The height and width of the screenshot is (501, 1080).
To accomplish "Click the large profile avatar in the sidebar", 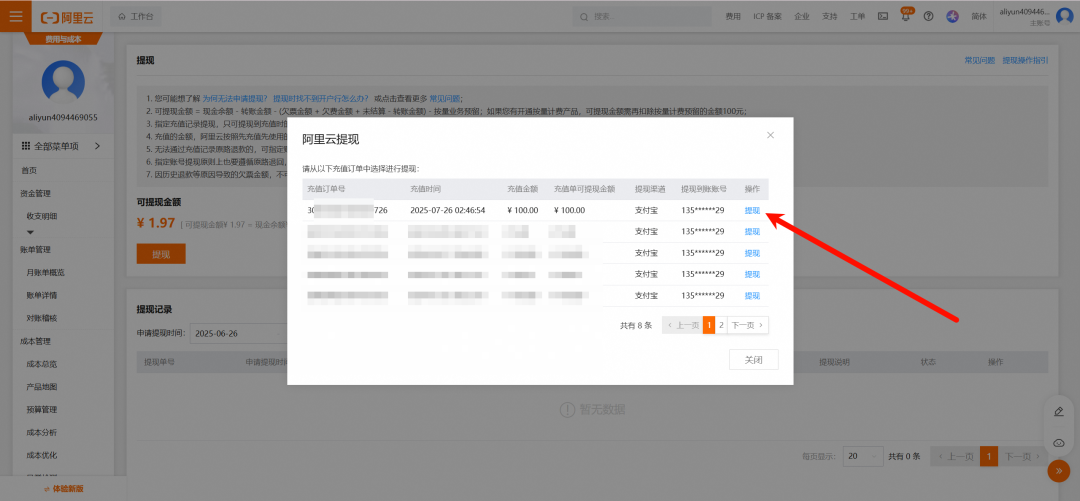I will [x=63, y=82].
